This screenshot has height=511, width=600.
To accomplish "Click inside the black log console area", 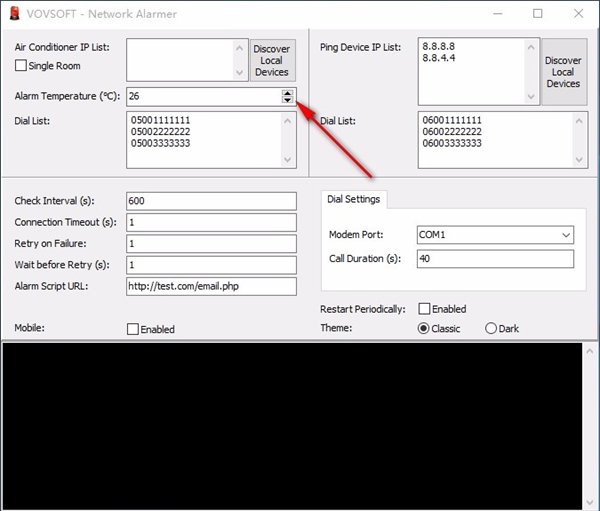I will point(292,426).
